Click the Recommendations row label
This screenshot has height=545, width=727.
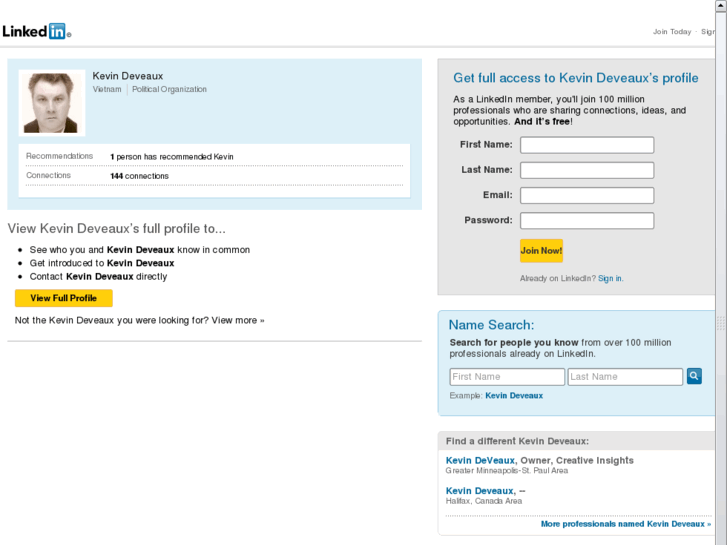coord(59,156)
